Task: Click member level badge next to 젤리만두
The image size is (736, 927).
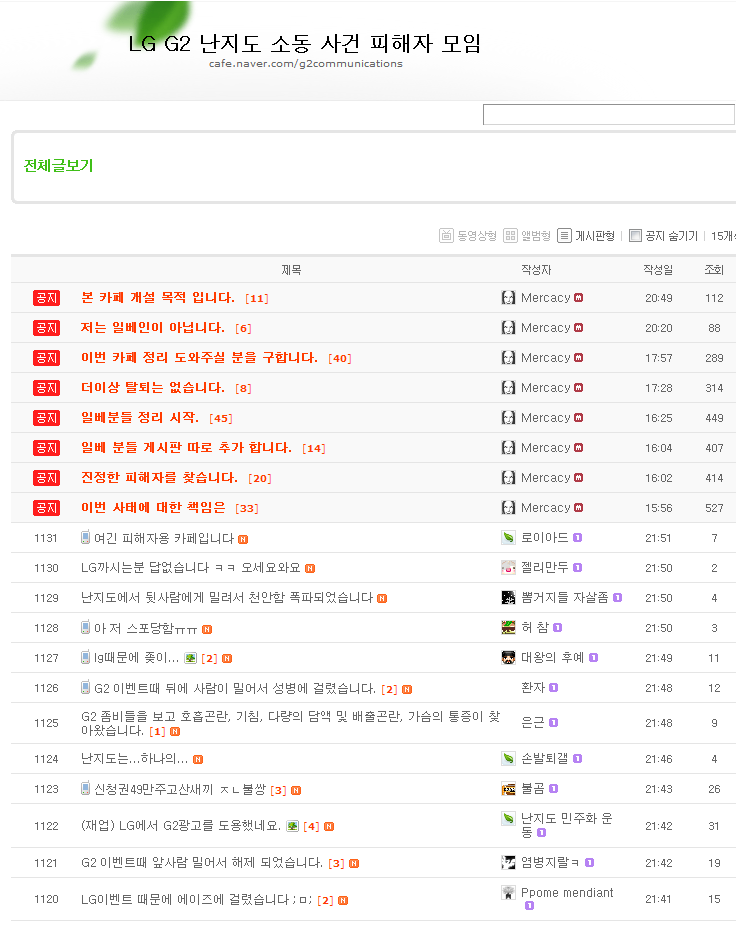Action: pyautogui.click(x=578, y=568)
